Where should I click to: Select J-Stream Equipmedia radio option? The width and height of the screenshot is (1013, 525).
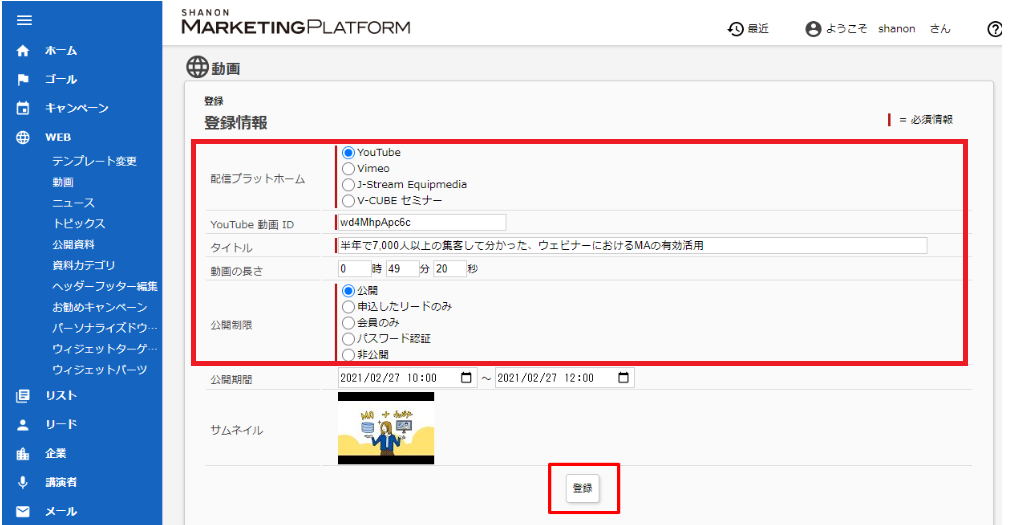pos(348,185)
